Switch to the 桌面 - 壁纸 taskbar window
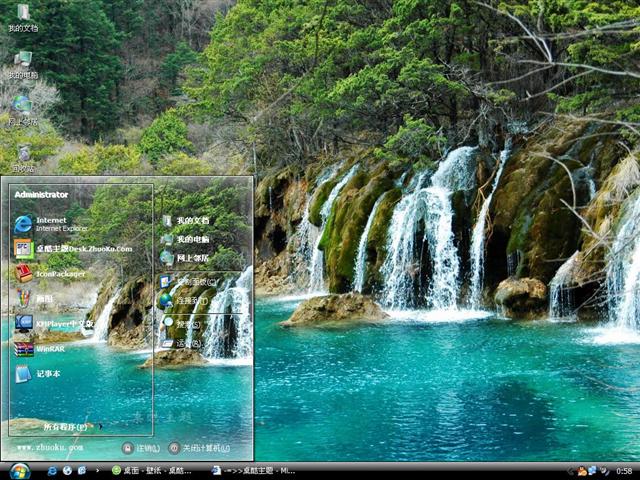 tap(152, 471)
